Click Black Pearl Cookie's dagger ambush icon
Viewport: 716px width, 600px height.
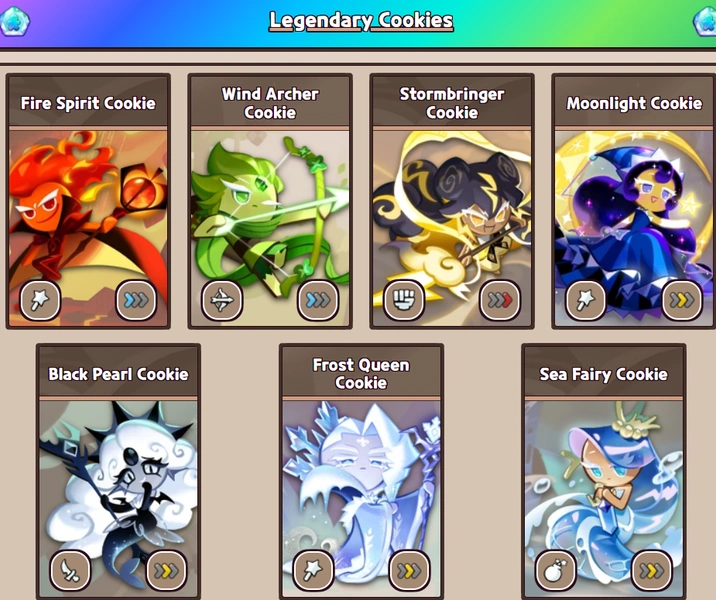[70, 570]
